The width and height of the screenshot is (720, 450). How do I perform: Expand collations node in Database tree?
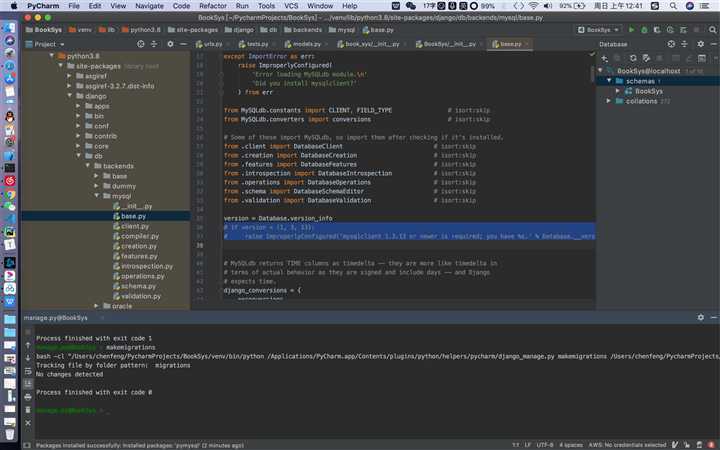pyautogui.click(x=609, y=101)
